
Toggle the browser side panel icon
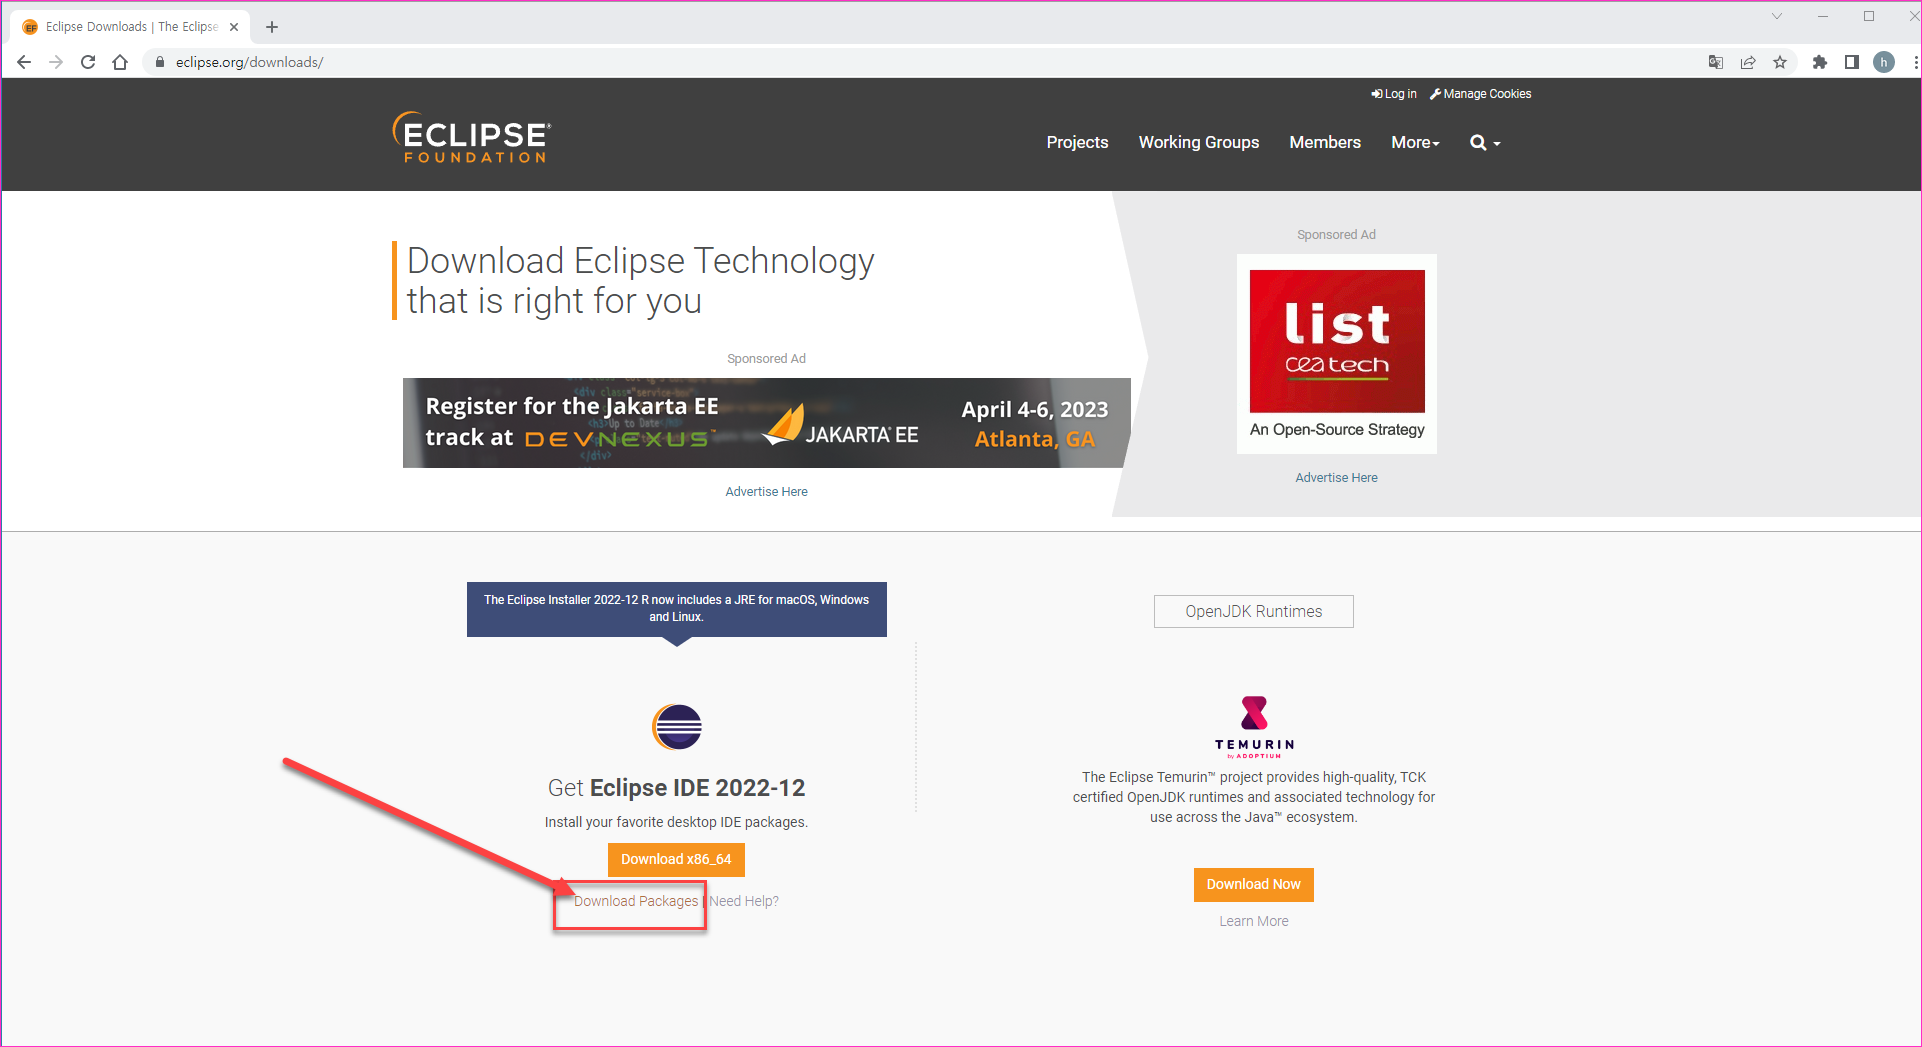pyautogui.click(x=1852, y=62)
